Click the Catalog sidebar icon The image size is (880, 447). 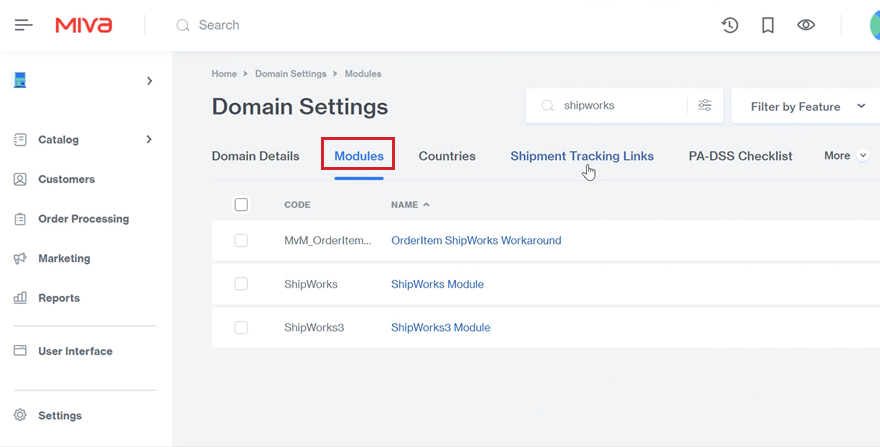(x=20, y=139)
